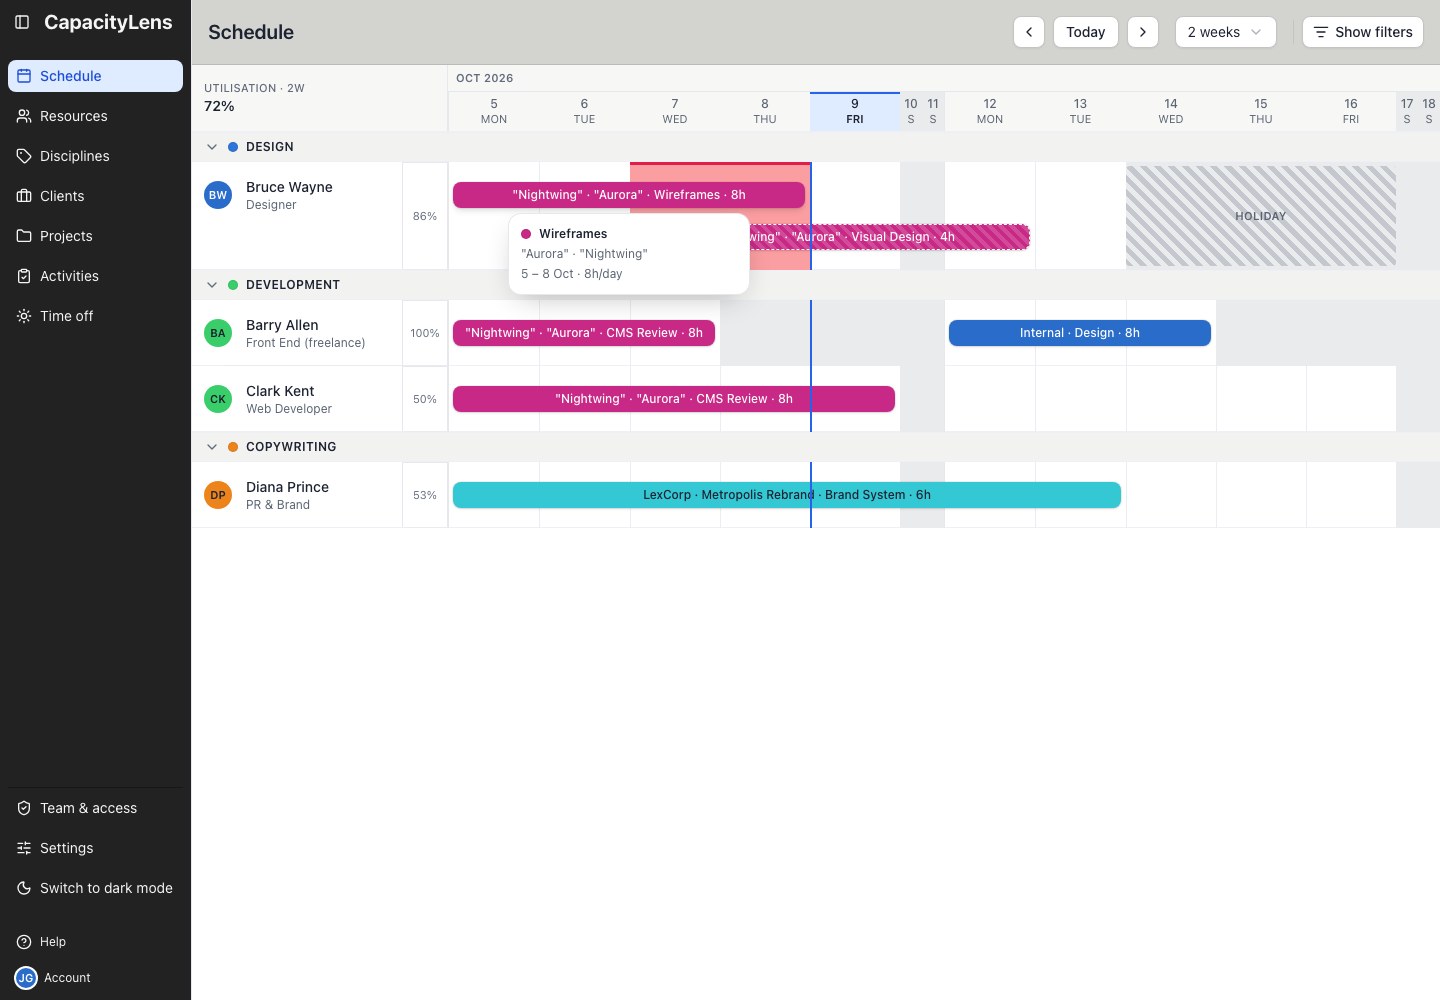
Task: Collapse the sidebar with the panel icon
Action: 22,22
